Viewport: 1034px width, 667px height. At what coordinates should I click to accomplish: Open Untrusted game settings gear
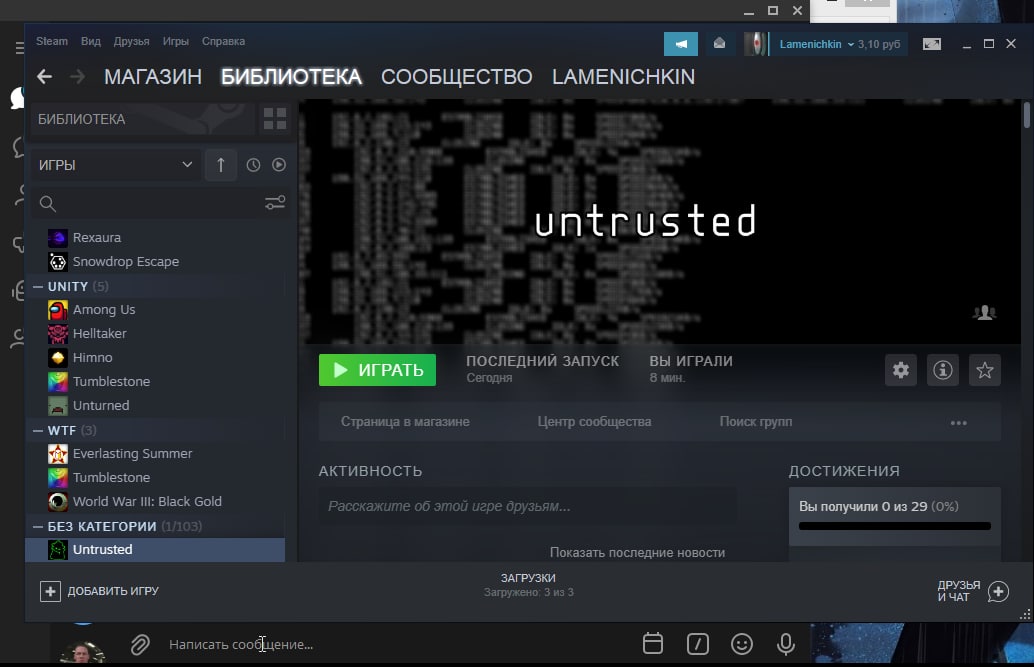[901, 370]
